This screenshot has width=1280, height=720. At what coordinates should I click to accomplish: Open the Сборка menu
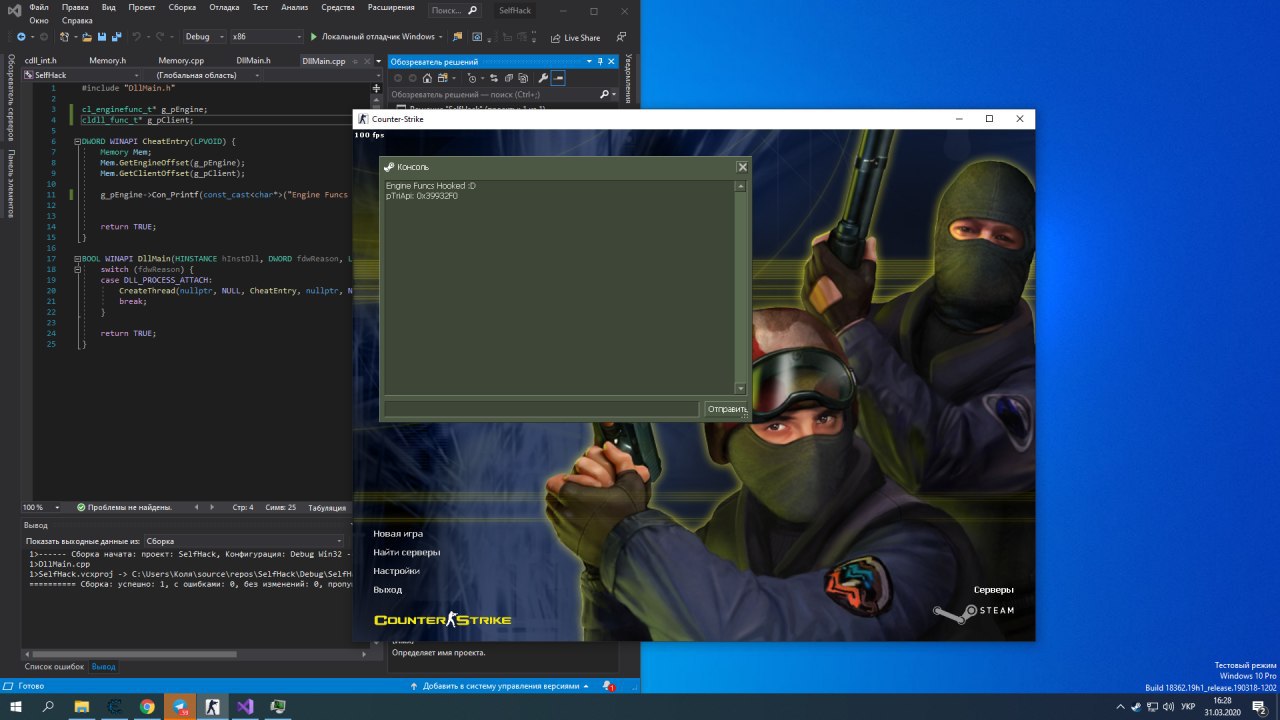(182, 7)
